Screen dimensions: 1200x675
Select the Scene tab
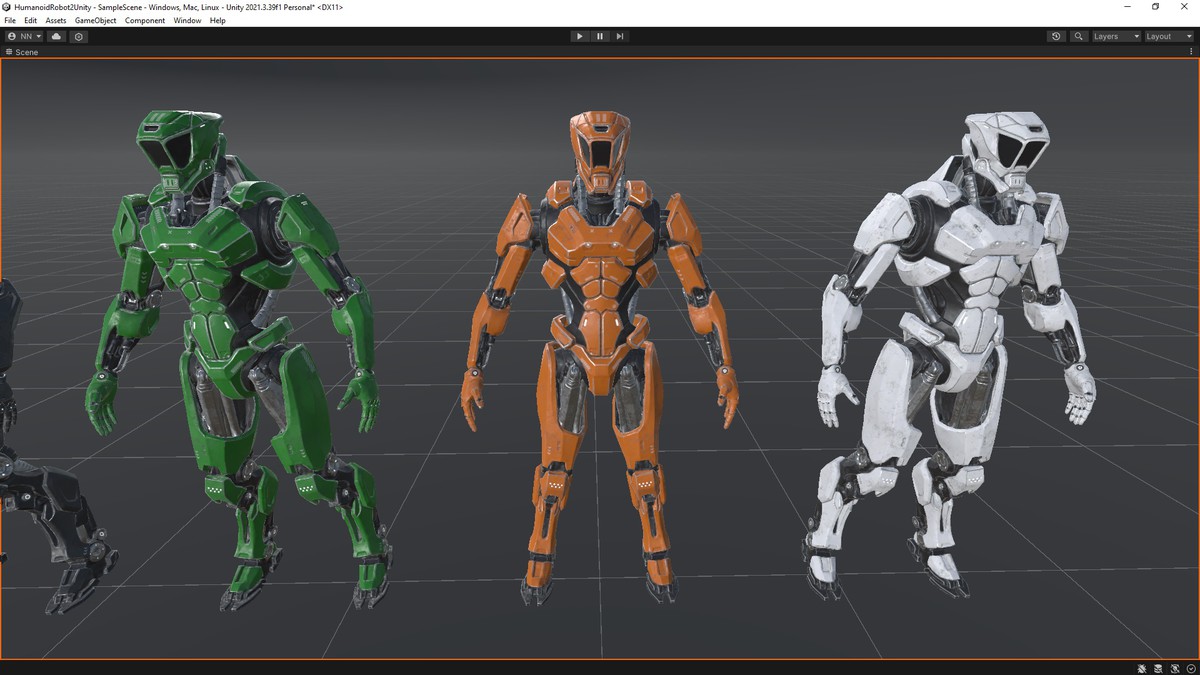click(27, 52)
